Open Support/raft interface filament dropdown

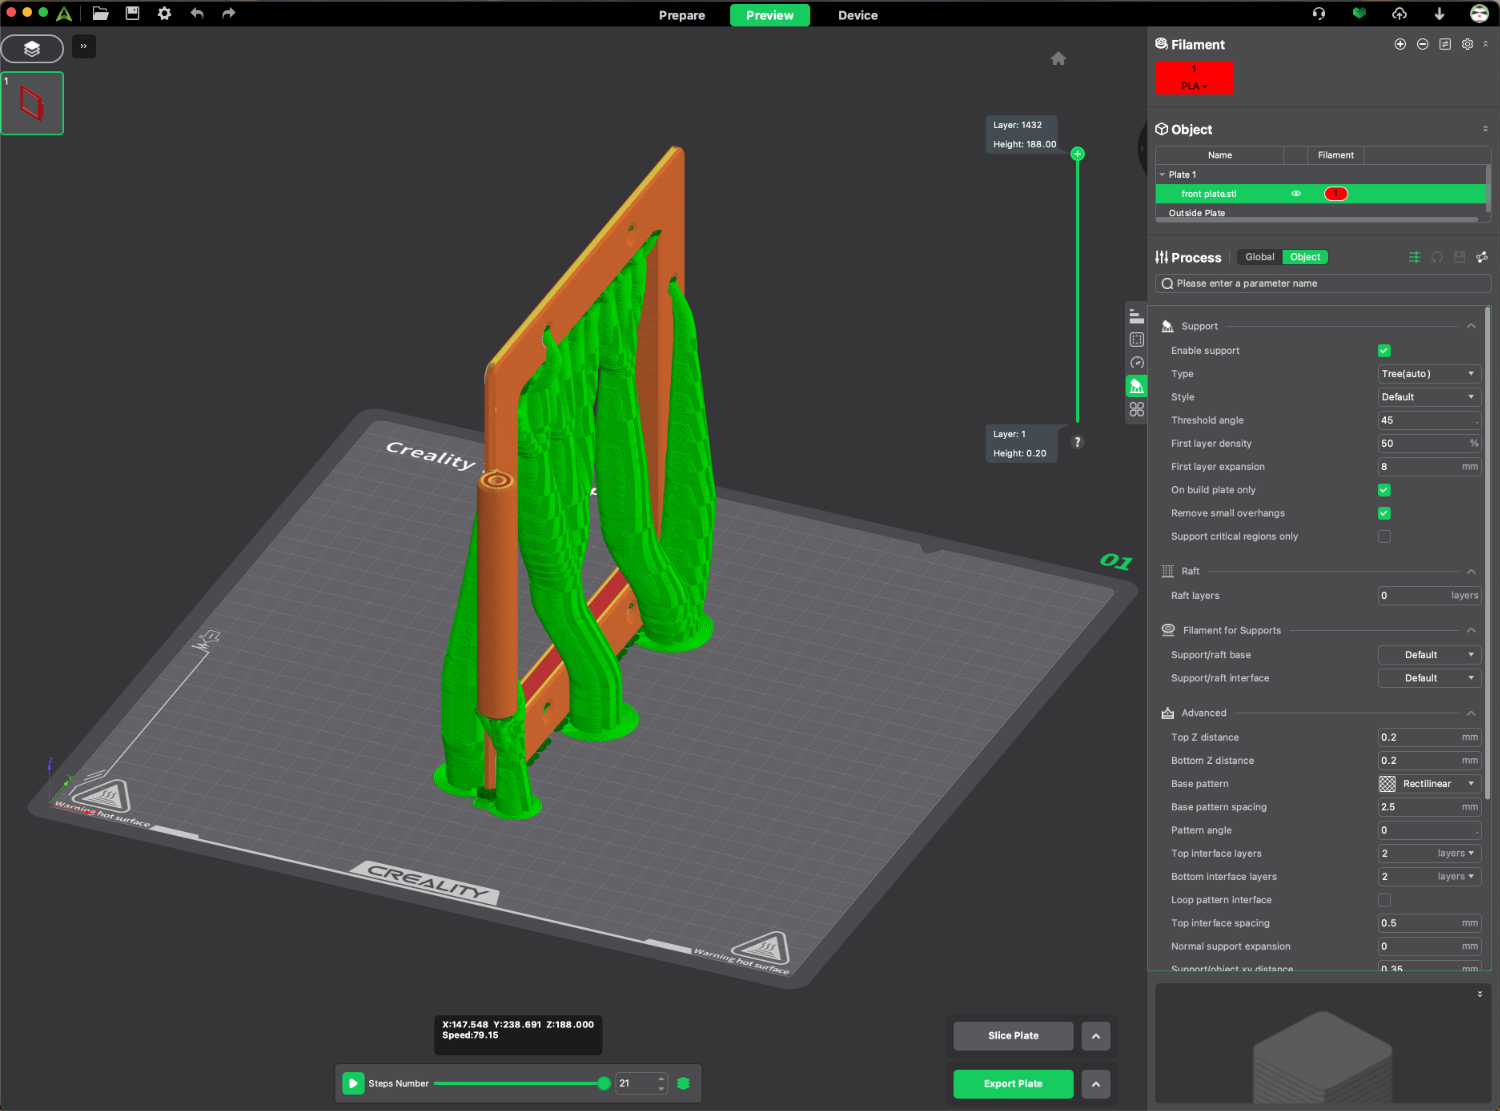(x=1429, y=678)
